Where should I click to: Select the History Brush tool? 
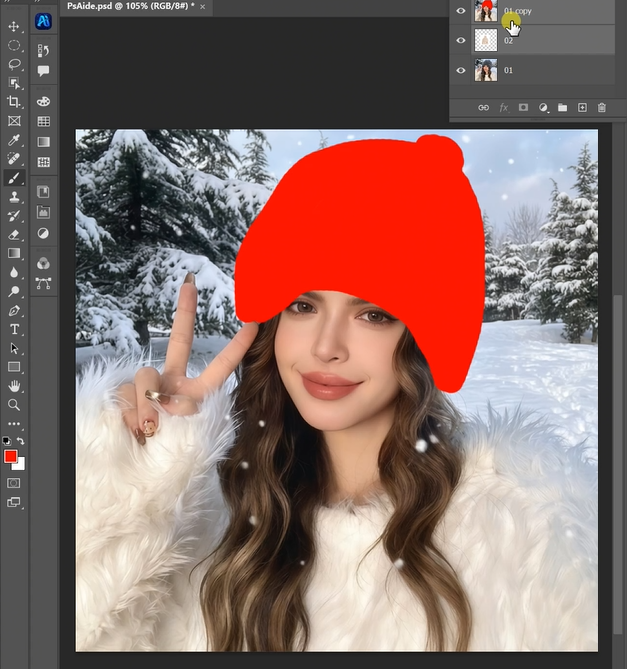click(x=14, y=216)
